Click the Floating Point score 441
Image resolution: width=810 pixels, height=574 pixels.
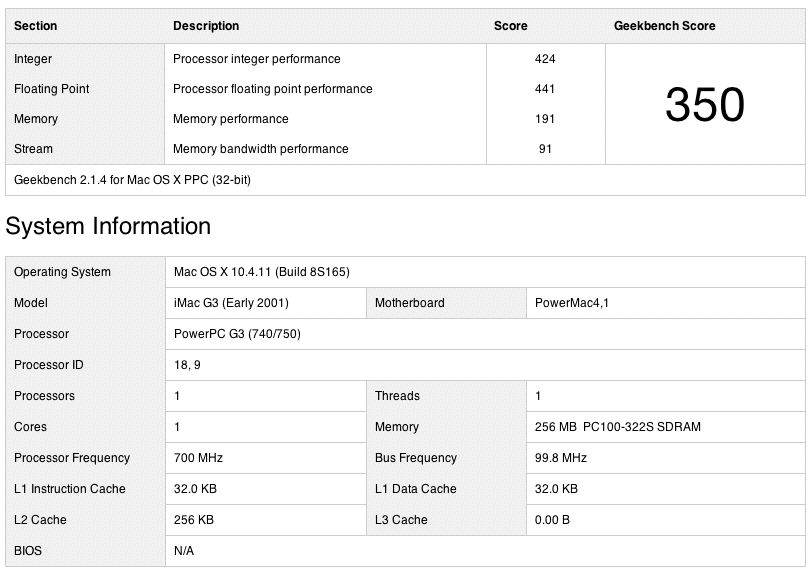(x=545, y=89)
